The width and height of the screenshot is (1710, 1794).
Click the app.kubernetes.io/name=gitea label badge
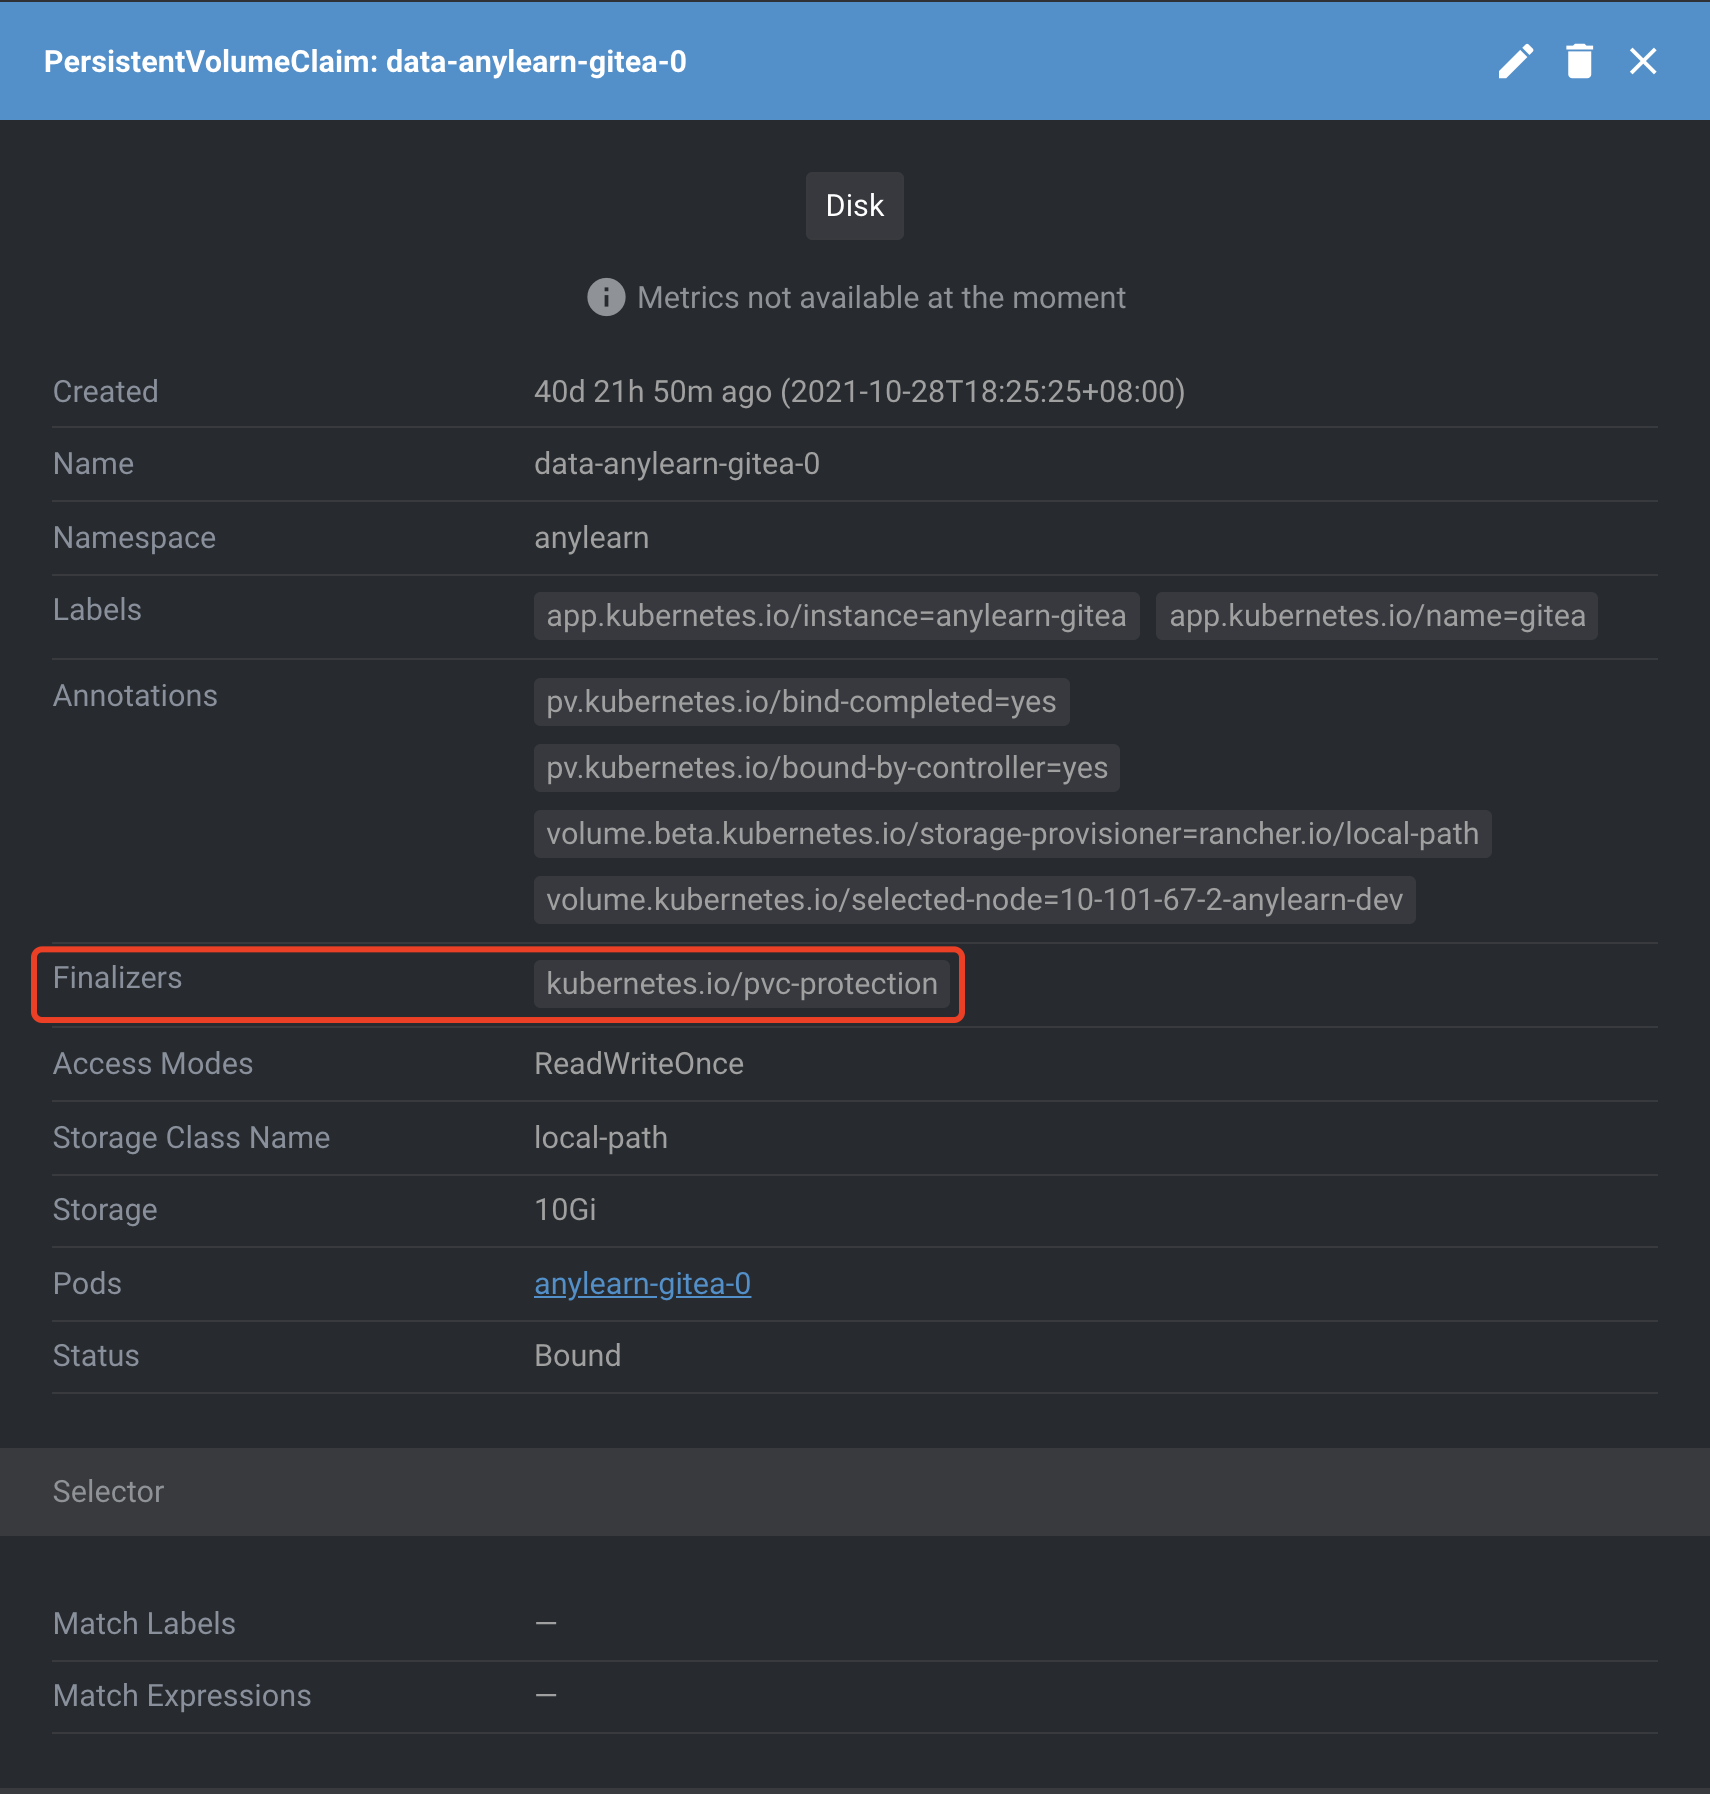1376,616
